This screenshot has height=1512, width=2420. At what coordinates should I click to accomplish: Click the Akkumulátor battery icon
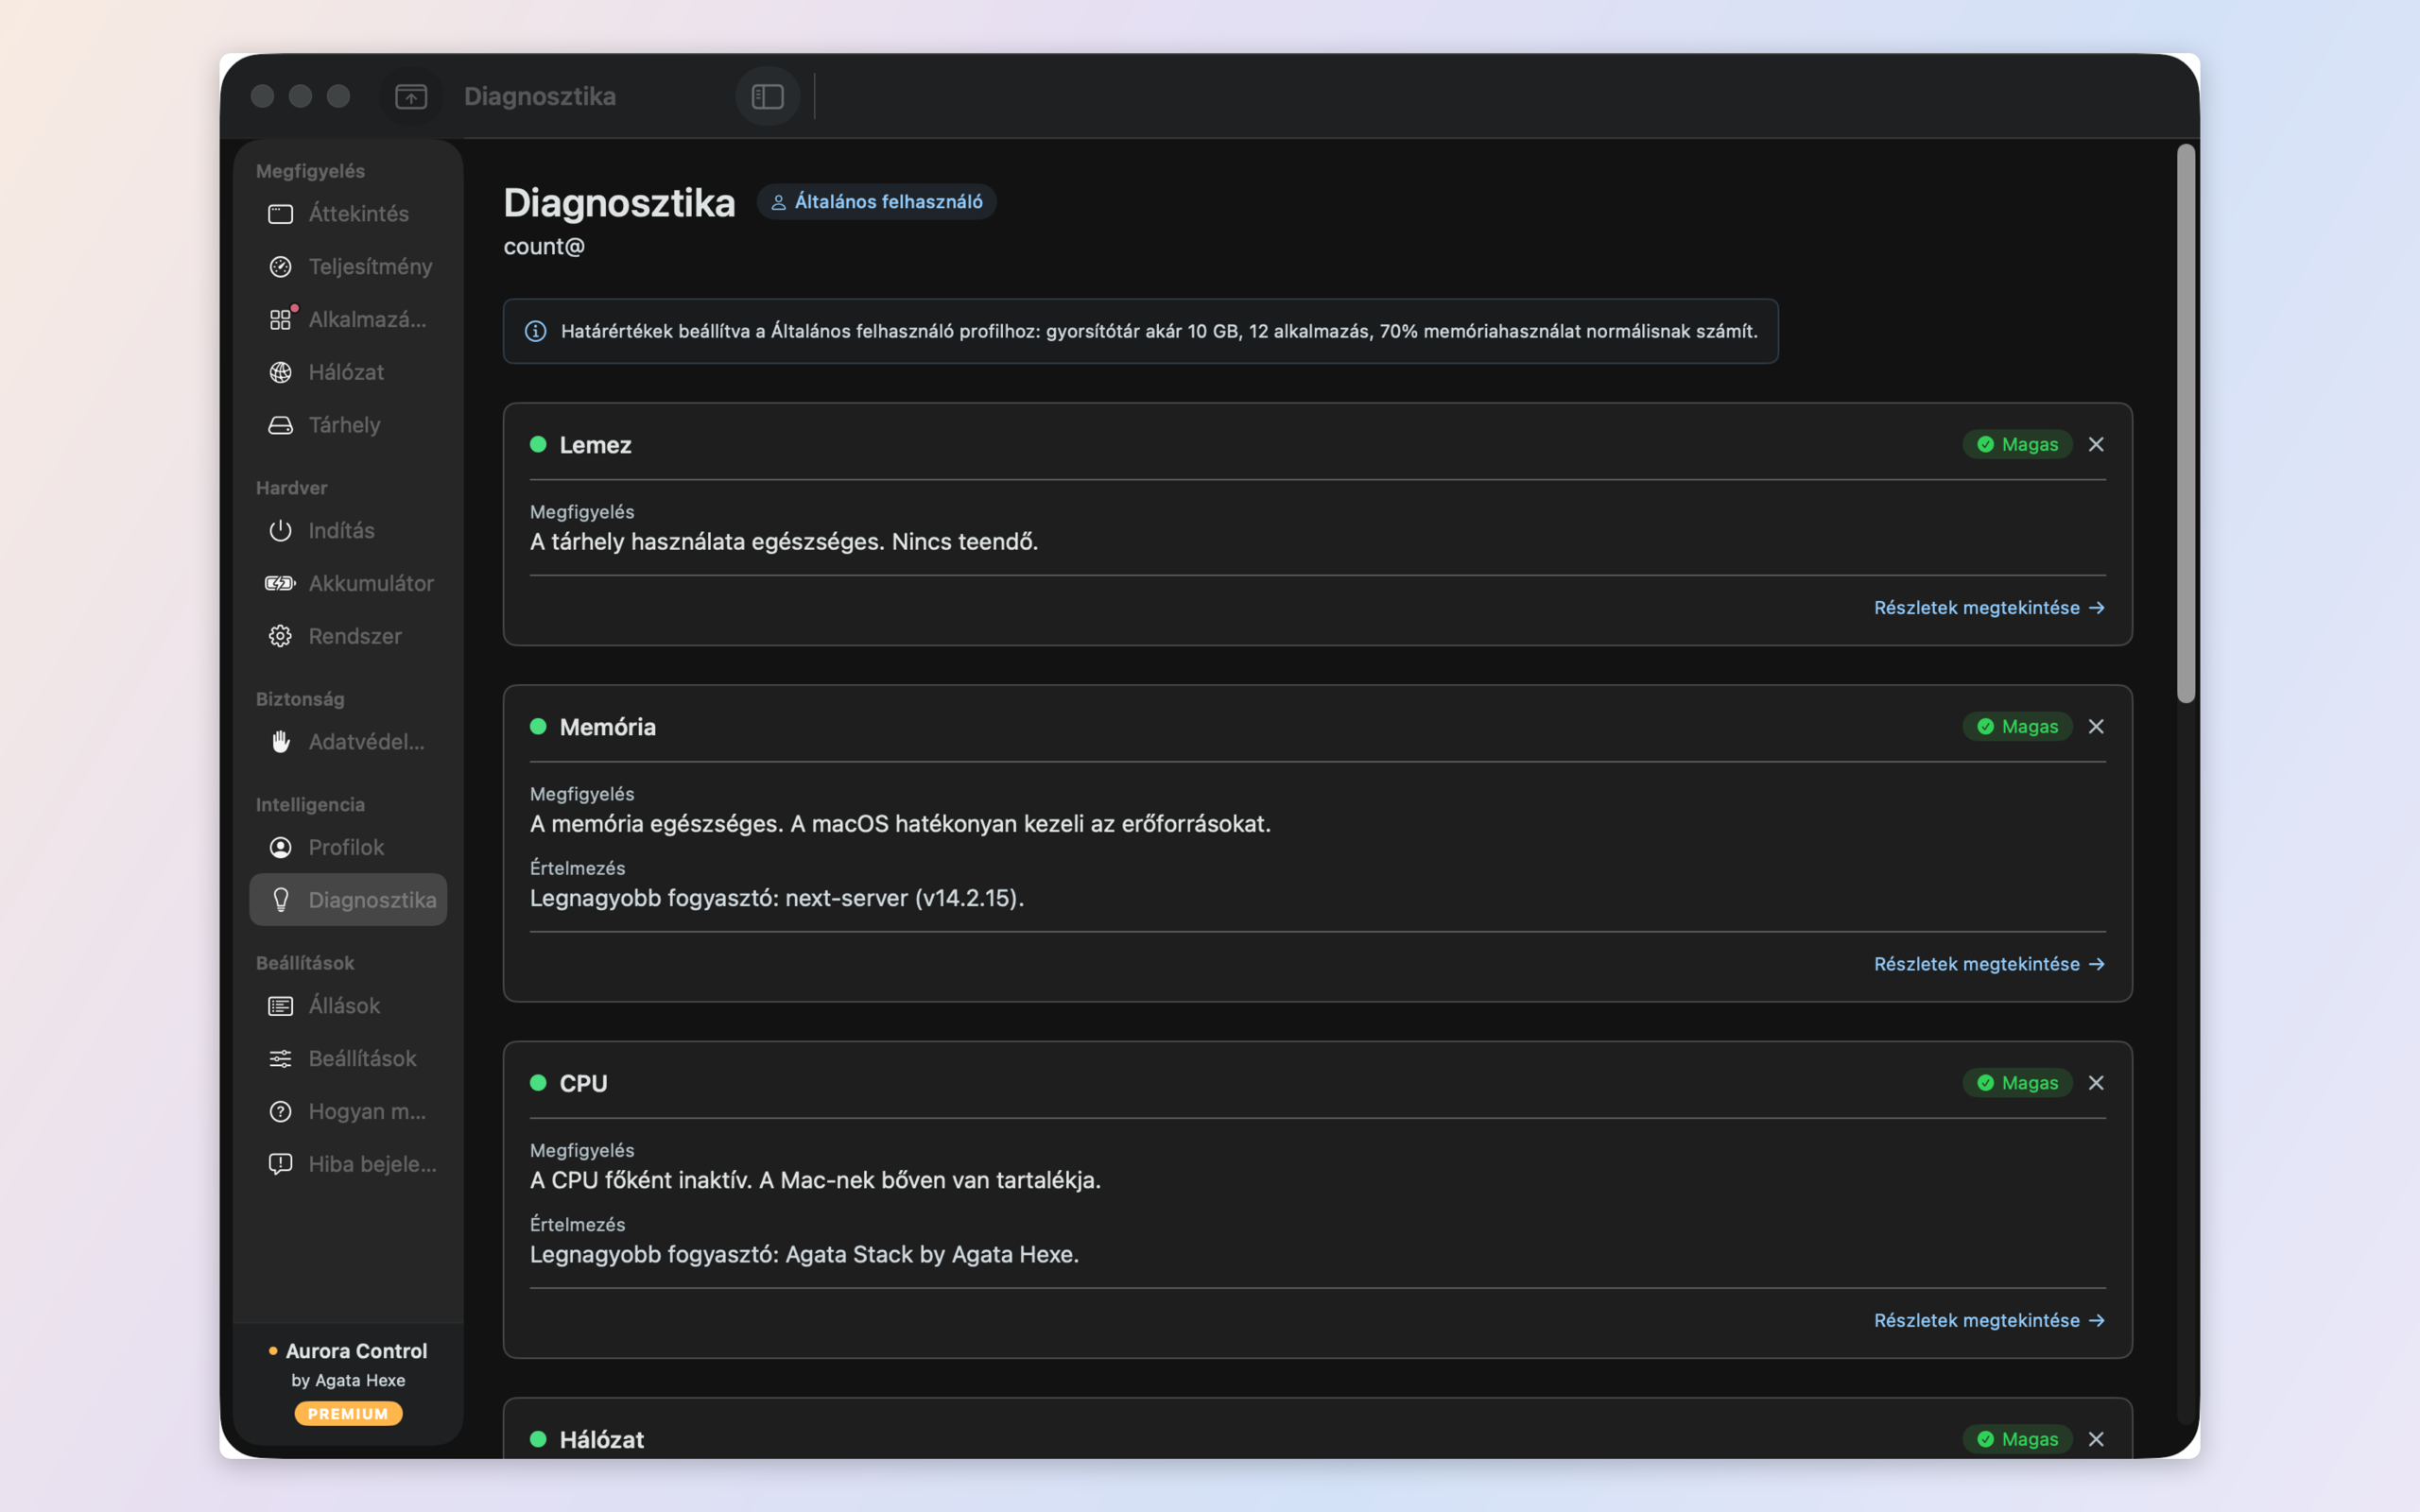280,583
